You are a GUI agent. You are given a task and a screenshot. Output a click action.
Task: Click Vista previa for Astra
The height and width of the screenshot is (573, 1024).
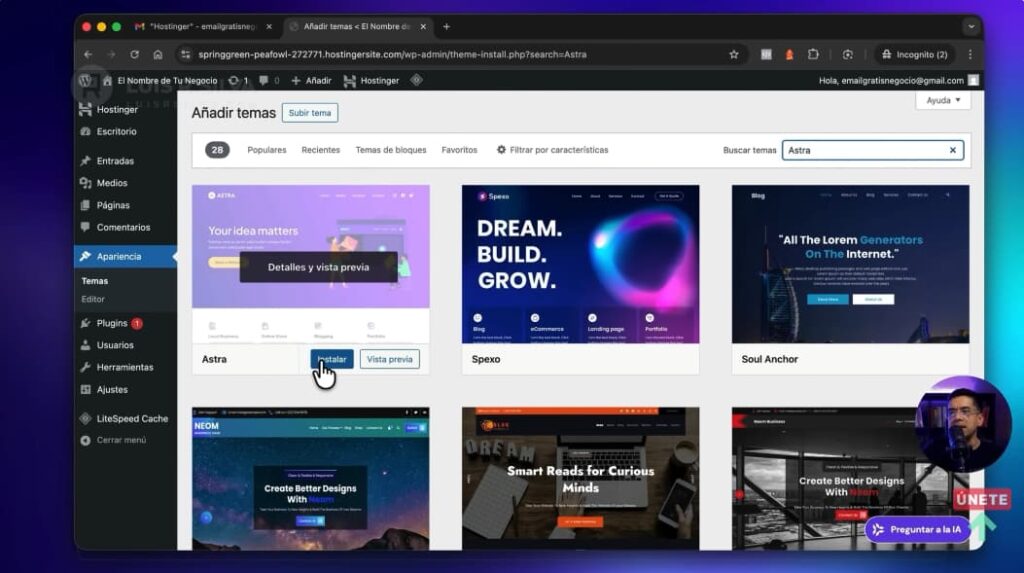(389, 359)
